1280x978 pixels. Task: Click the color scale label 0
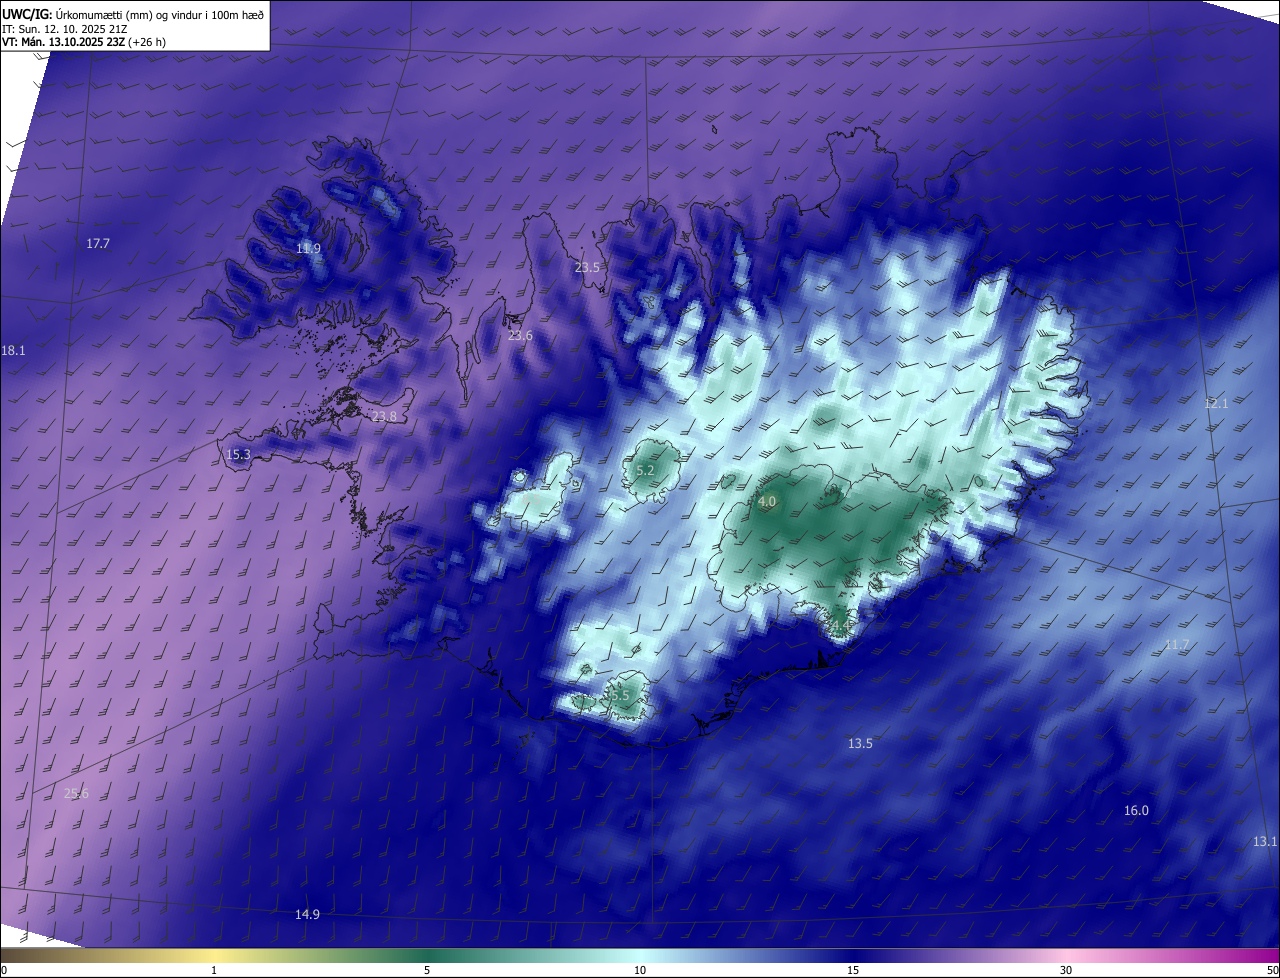(x=4, y=970)
